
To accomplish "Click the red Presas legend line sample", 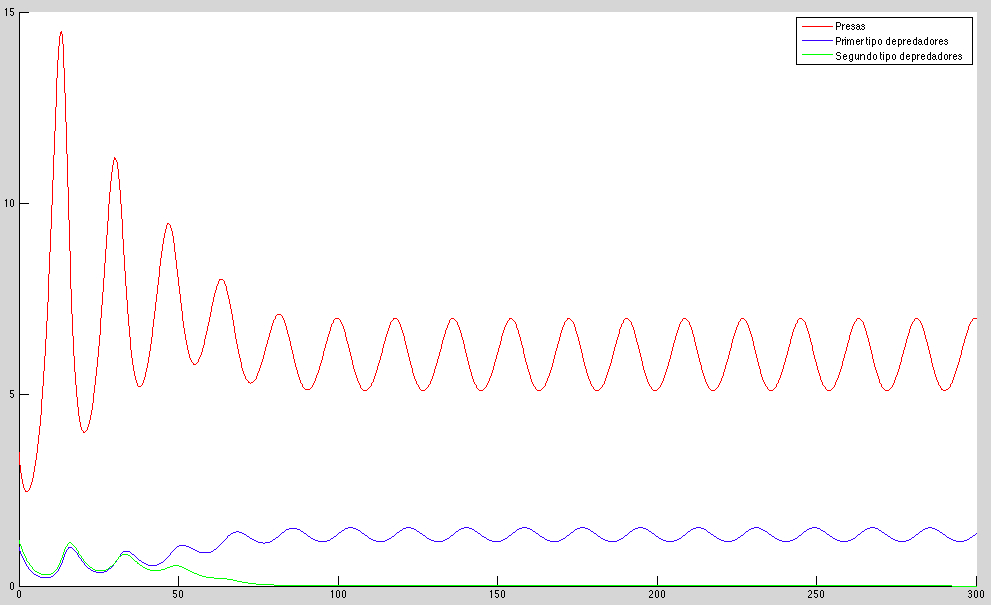I will [x=815, y=25].
